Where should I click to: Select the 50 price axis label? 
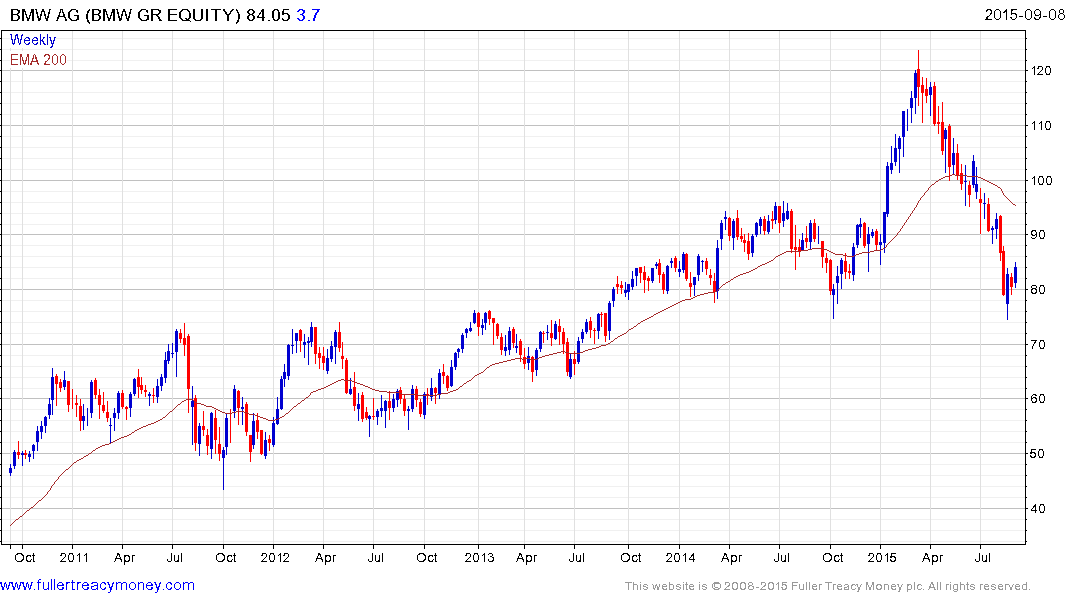coord(1038,453)
